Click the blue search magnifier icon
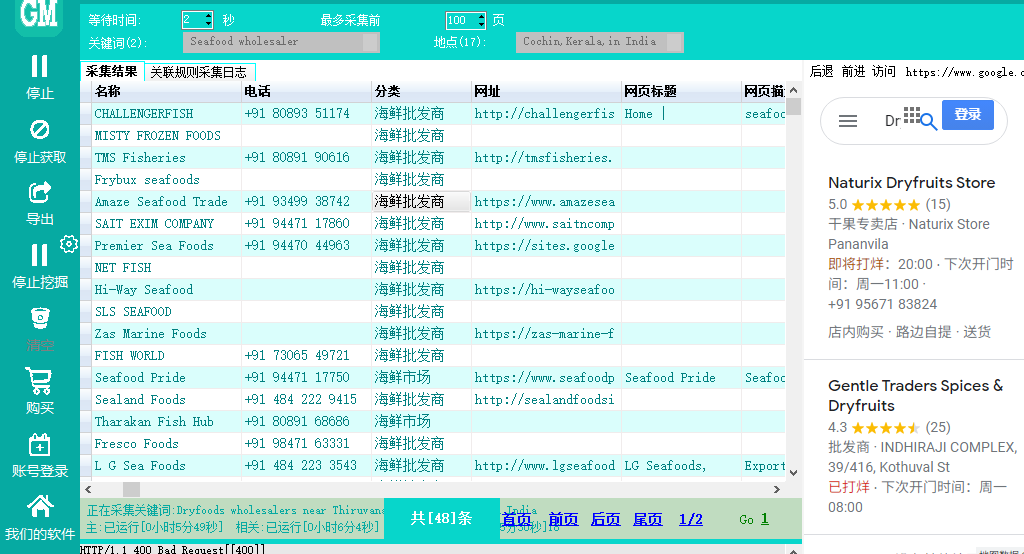The image size is (1024, 554). pyautogui.click(x=929, y=122)
